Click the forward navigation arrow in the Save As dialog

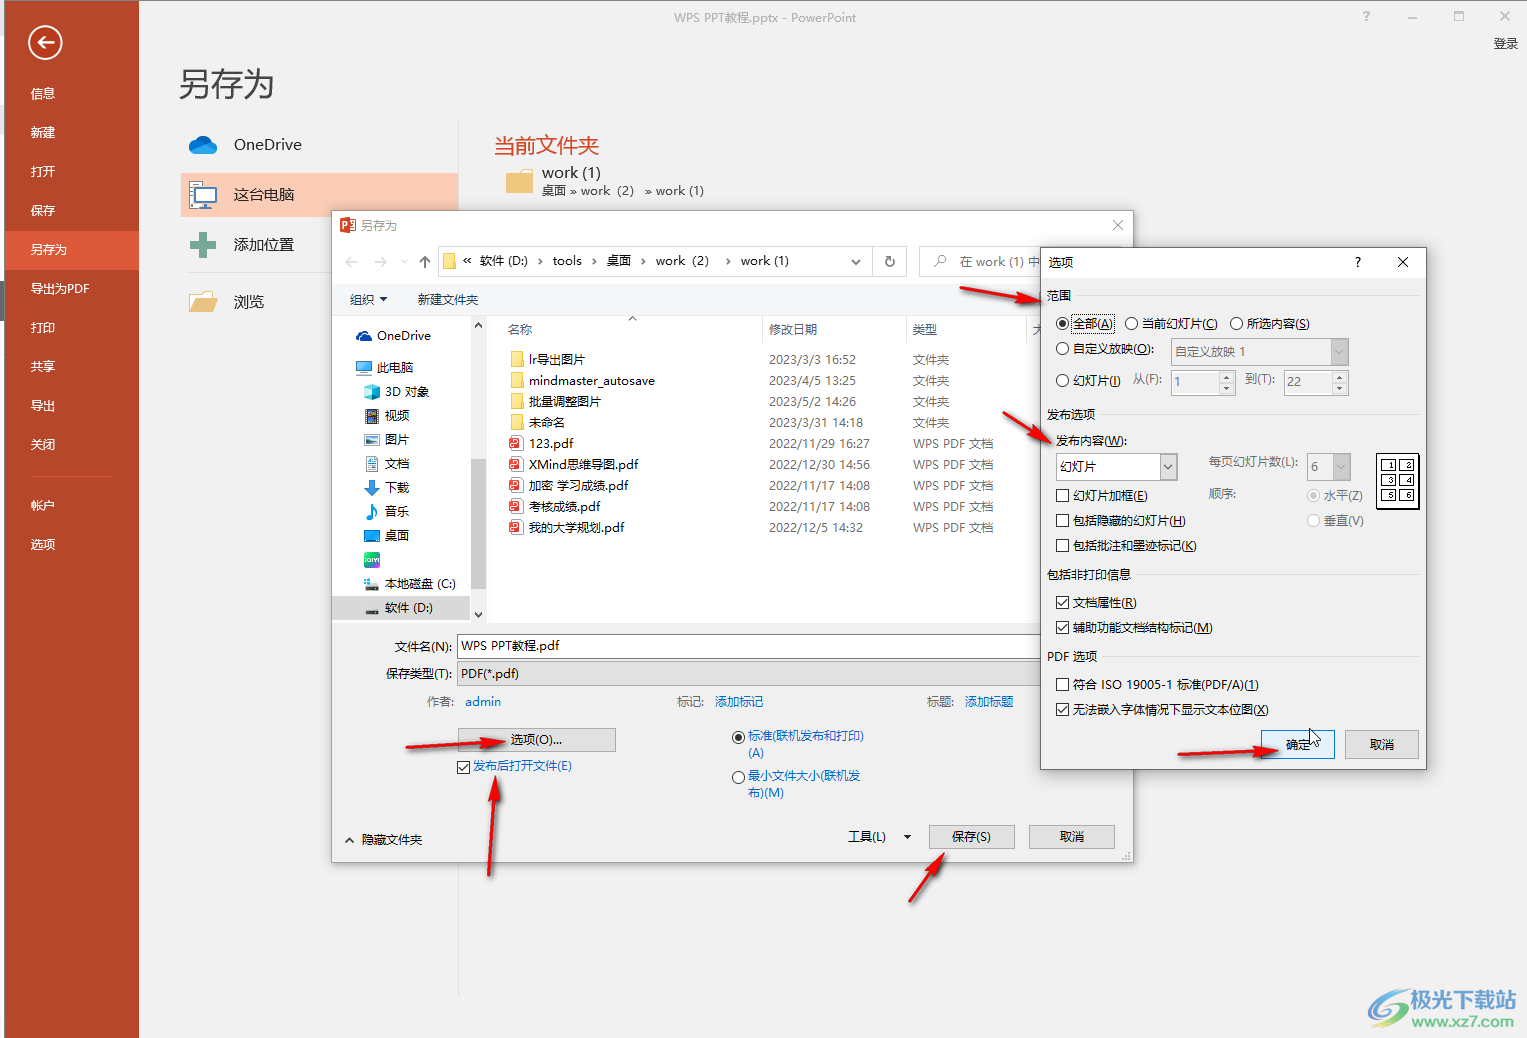click(381, 262)
